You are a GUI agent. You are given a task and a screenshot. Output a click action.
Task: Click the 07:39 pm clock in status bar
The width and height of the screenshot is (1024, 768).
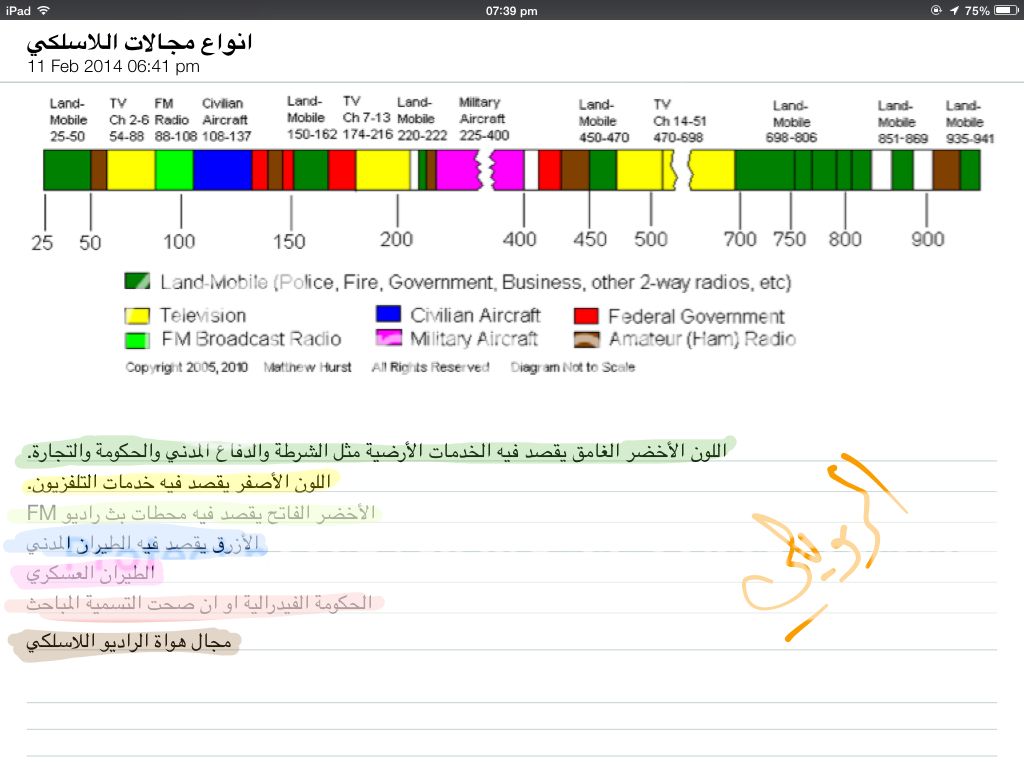tap(511, 10)
